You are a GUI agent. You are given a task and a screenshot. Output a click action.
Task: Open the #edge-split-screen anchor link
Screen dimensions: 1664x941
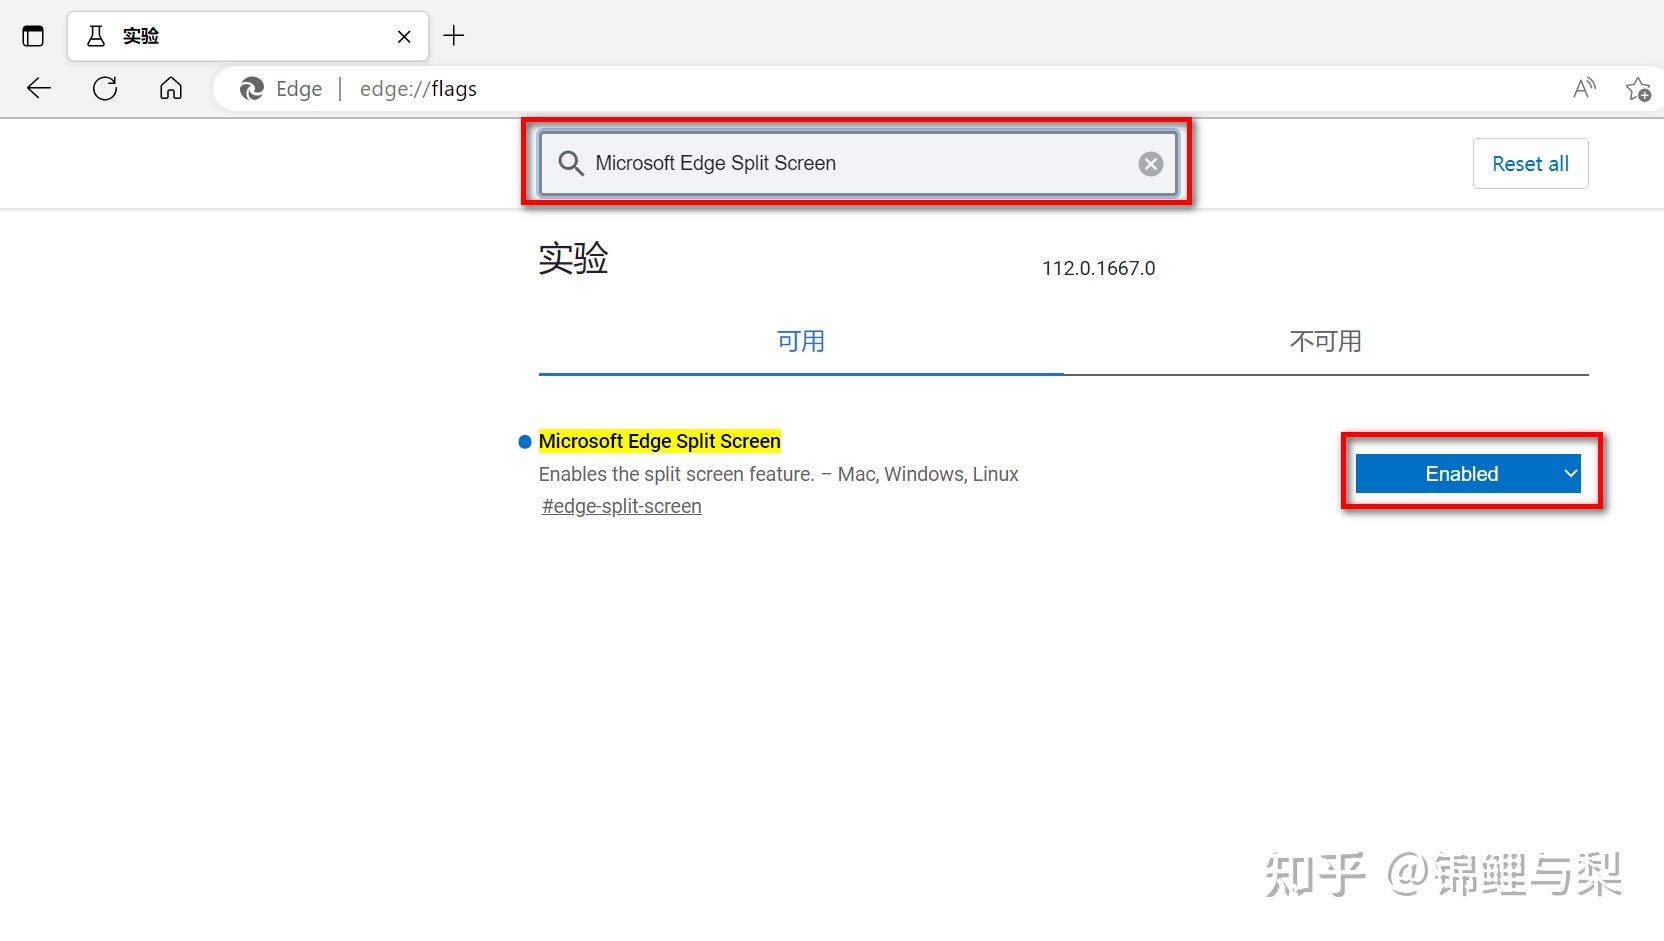[x=621, y=506]
